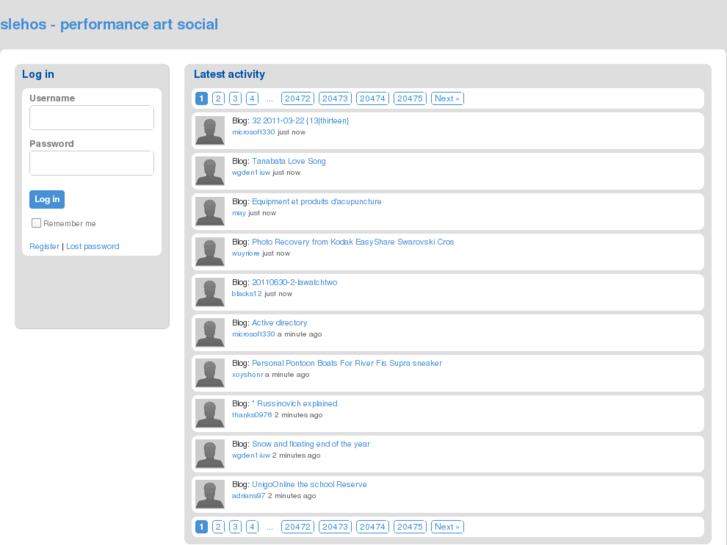Enable the Remember me checkbox
Screen dimensions: 727x545
click(37, 223)
